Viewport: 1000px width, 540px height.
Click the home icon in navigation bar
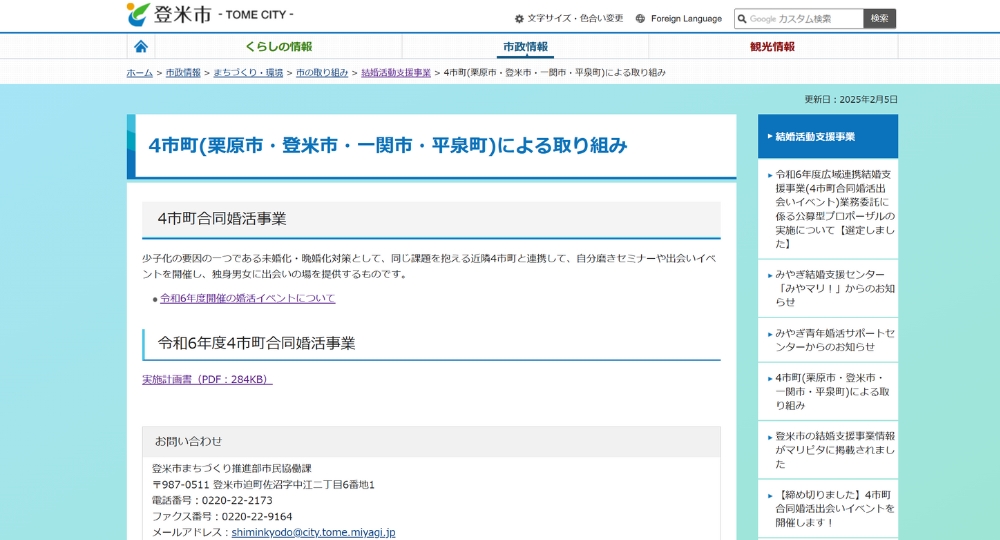[x=141, y=47]
